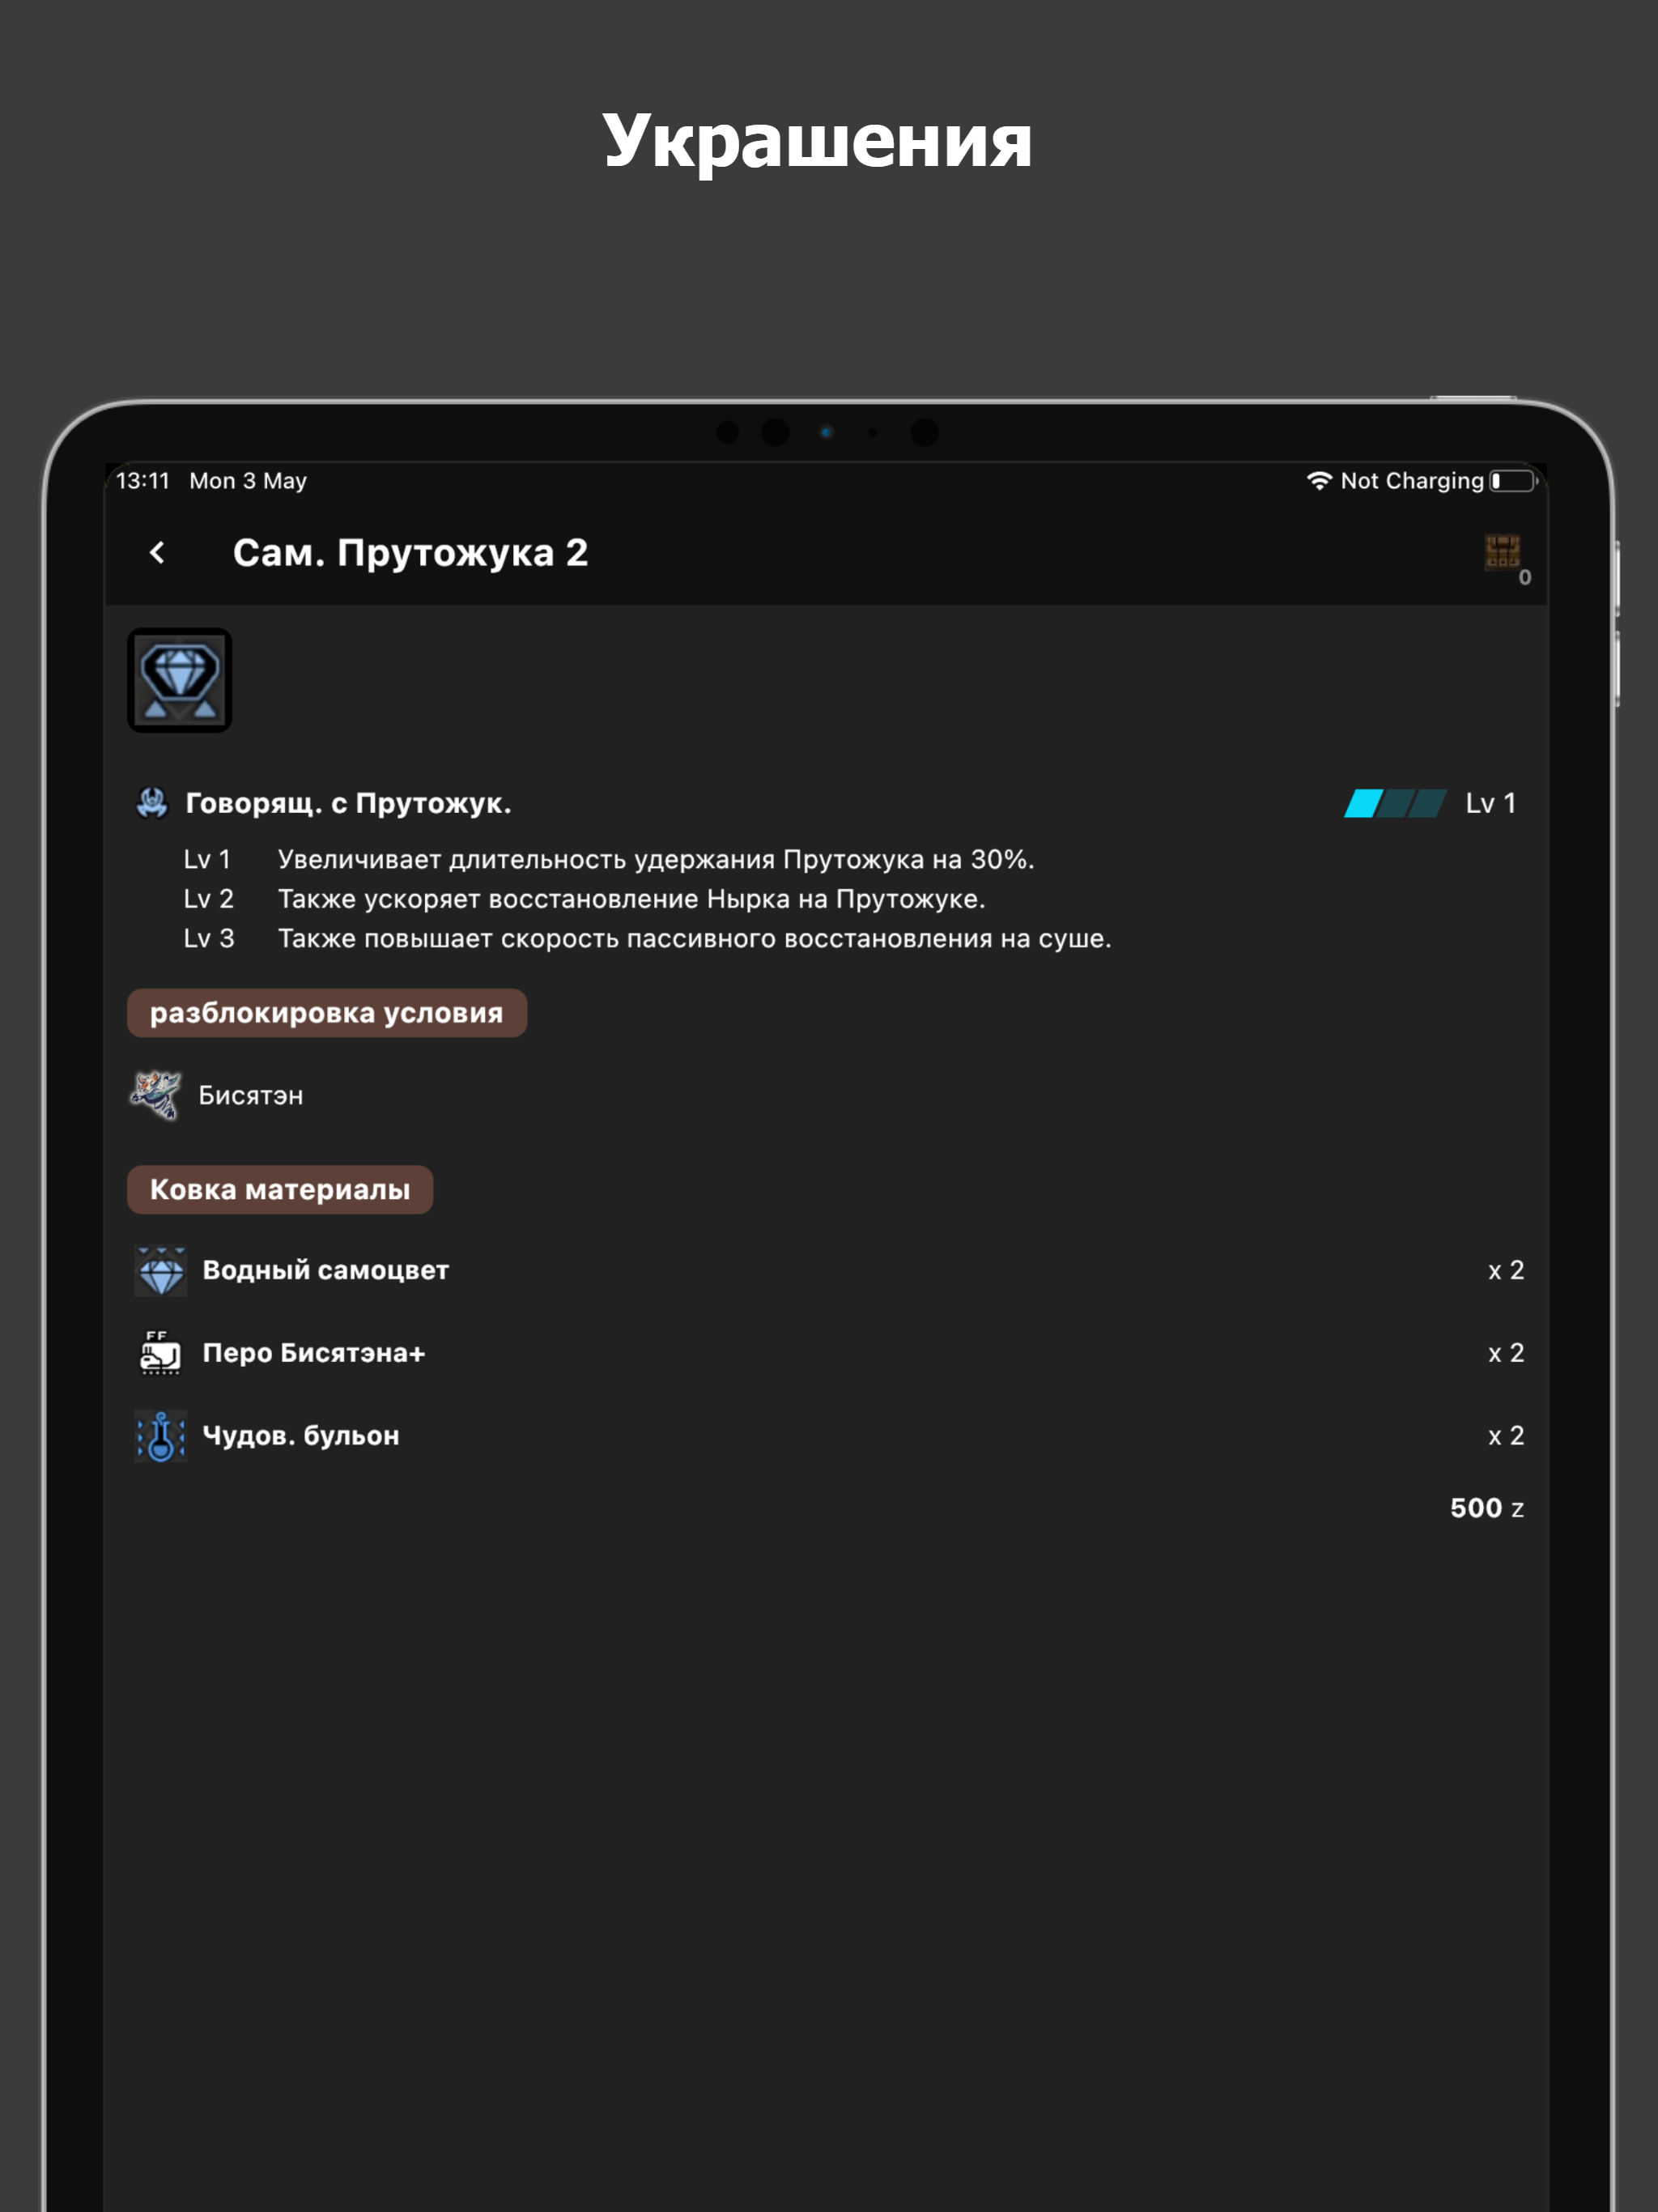Open the Водный самоцвет material

tap(326, 1270)
